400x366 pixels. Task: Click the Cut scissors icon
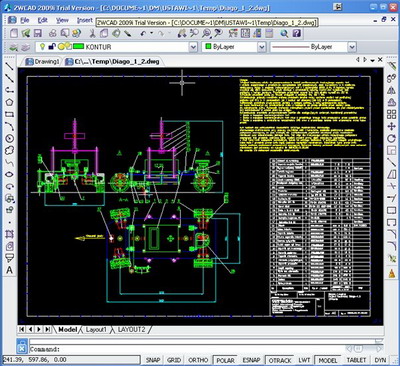[x=92, y=33]
